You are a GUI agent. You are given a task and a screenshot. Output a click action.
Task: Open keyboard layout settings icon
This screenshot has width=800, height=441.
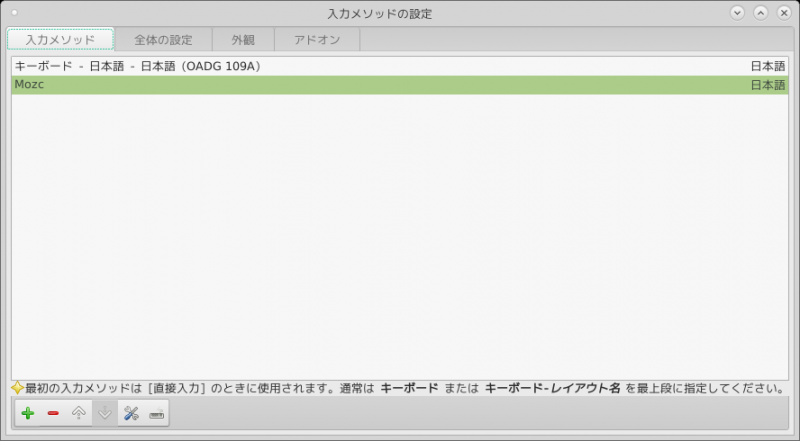157,413
